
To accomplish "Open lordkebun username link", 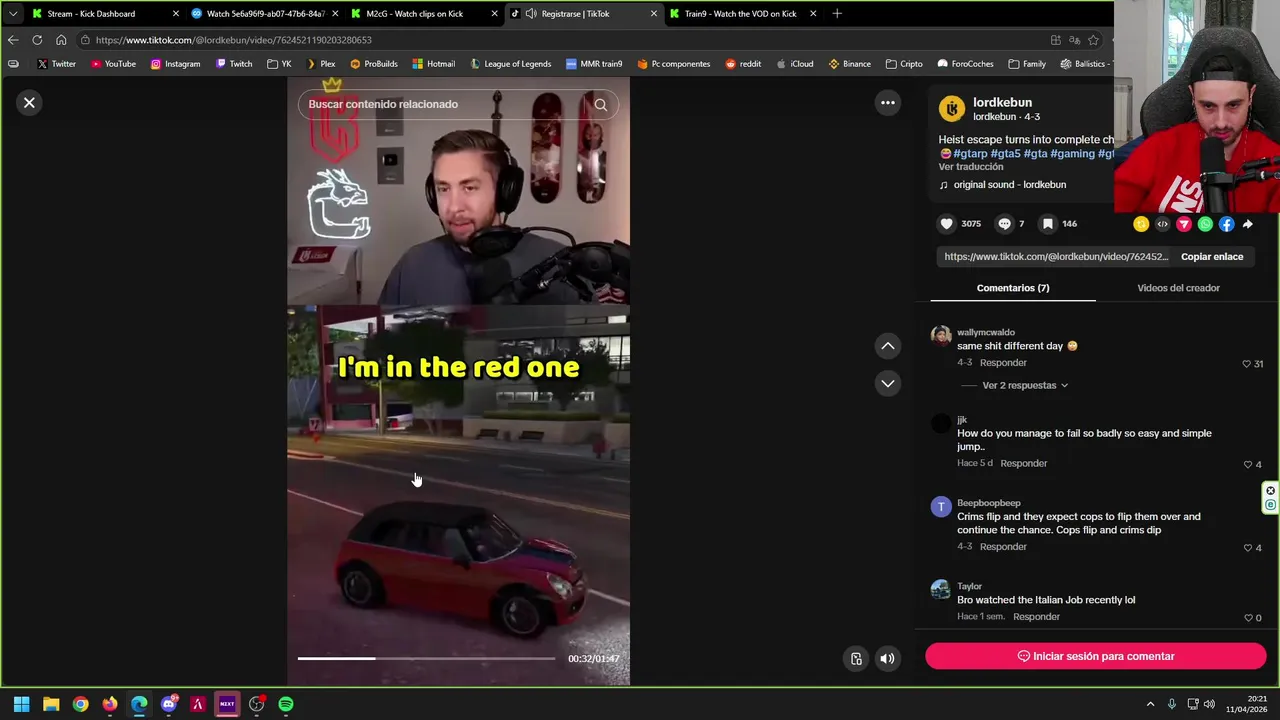I will (x=1002, y=102).
